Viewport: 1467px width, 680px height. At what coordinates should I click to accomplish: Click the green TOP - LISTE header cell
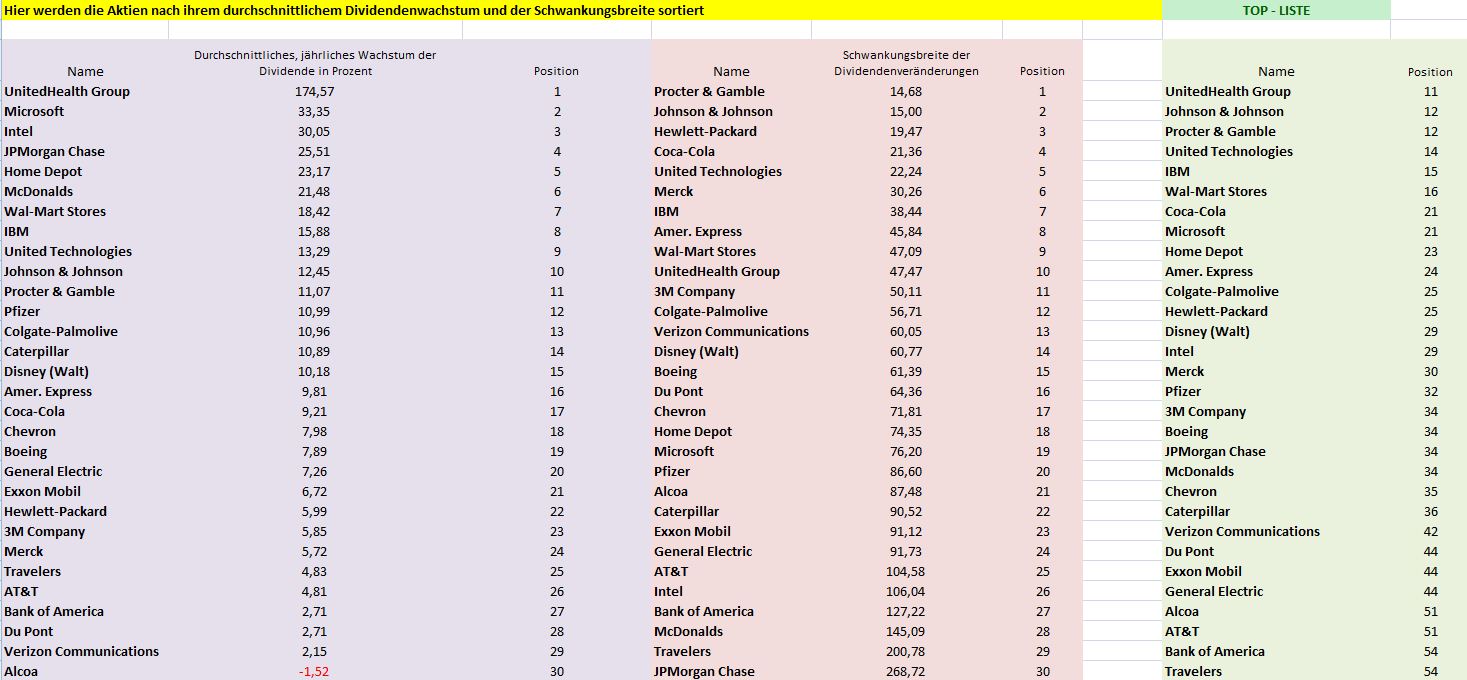pos(1276,10)
